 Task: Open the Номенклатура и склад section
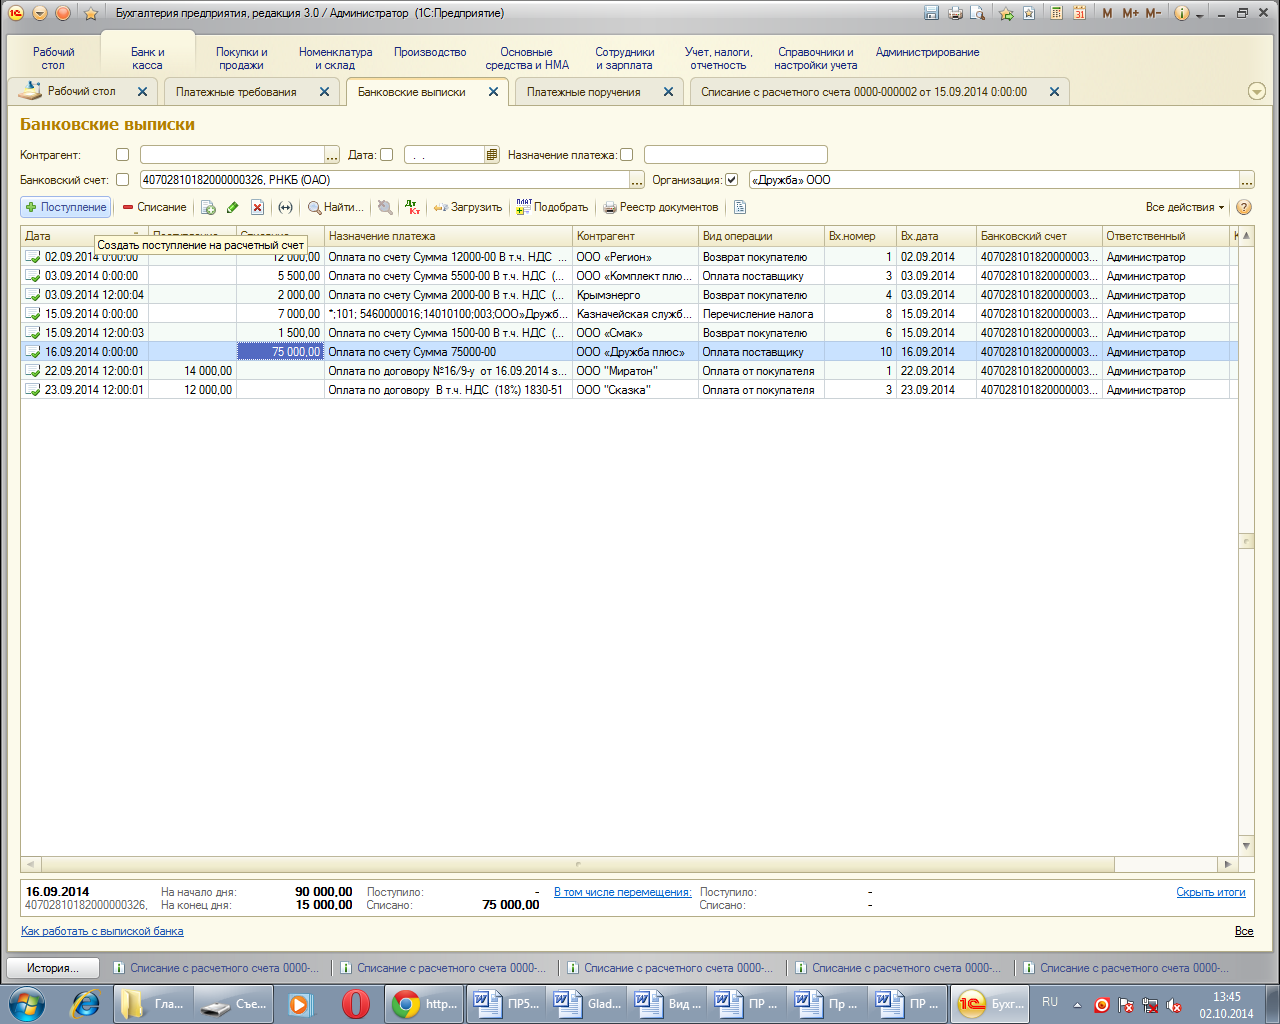coord(335,58)
